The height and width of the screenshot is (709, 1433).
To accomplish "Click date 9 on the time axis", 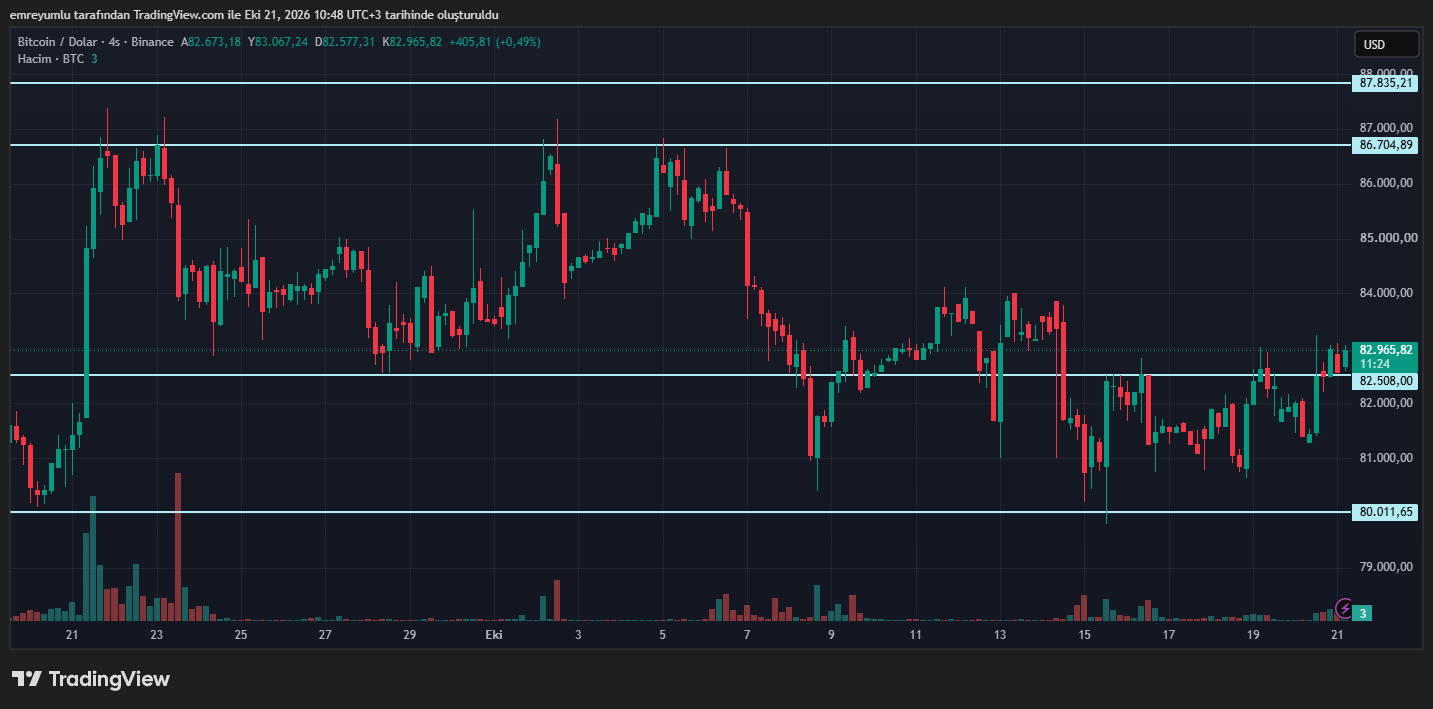I will (831, 635).
